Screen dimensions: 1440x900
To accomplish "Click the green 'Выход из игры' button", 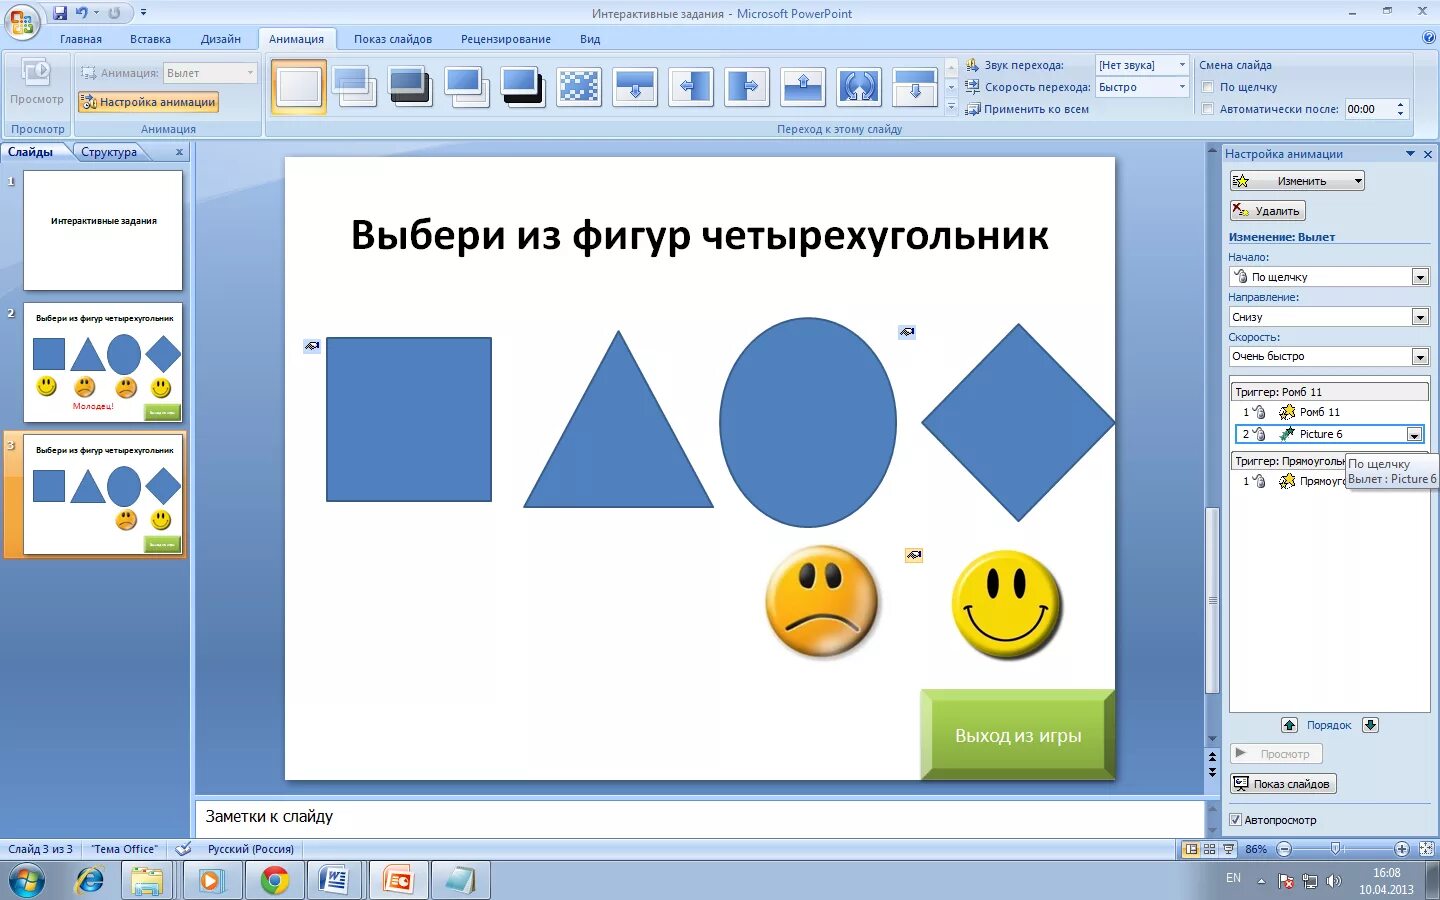I will pyautogui.click(x=1018, y=735).
